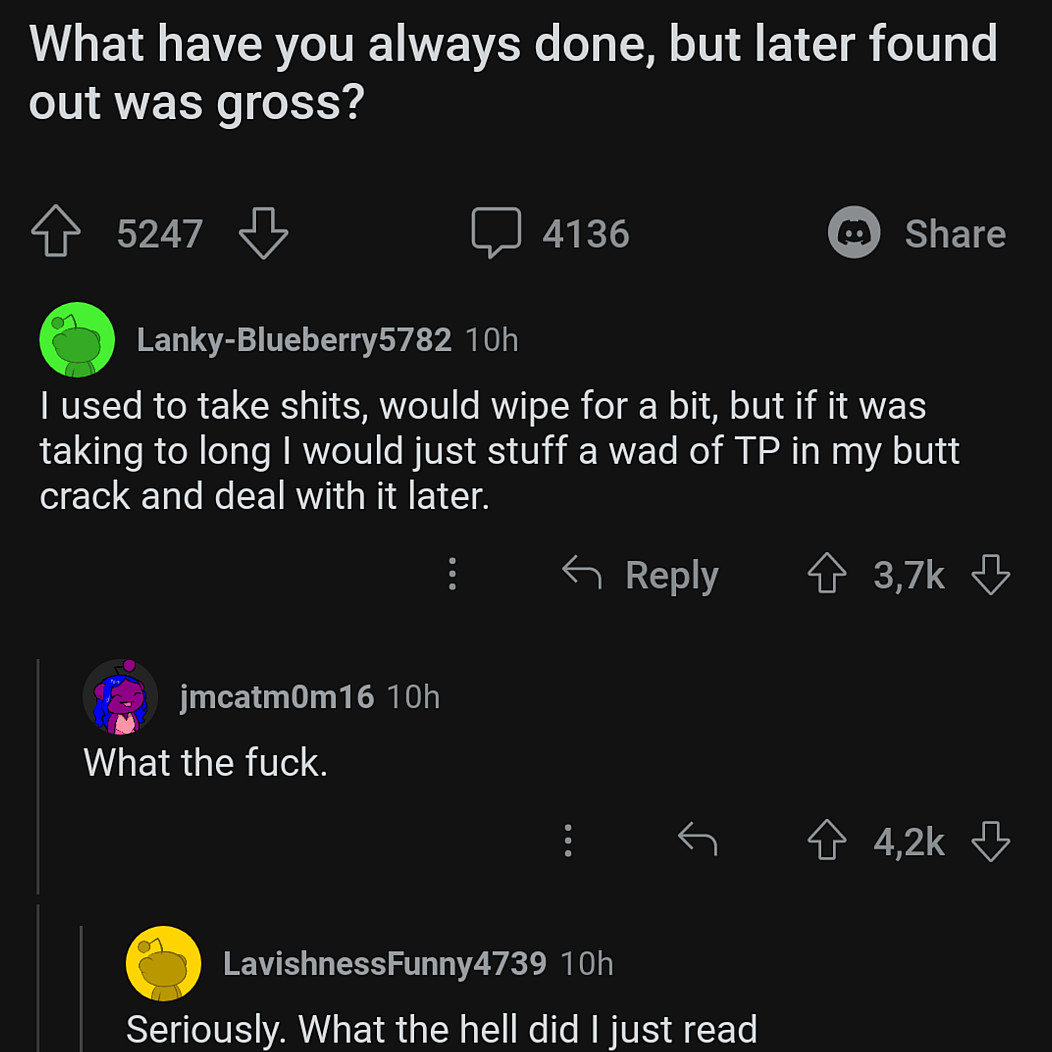Tap the Share button label
Screen dimensions: 1052x1052
click(x=955, y=233)
